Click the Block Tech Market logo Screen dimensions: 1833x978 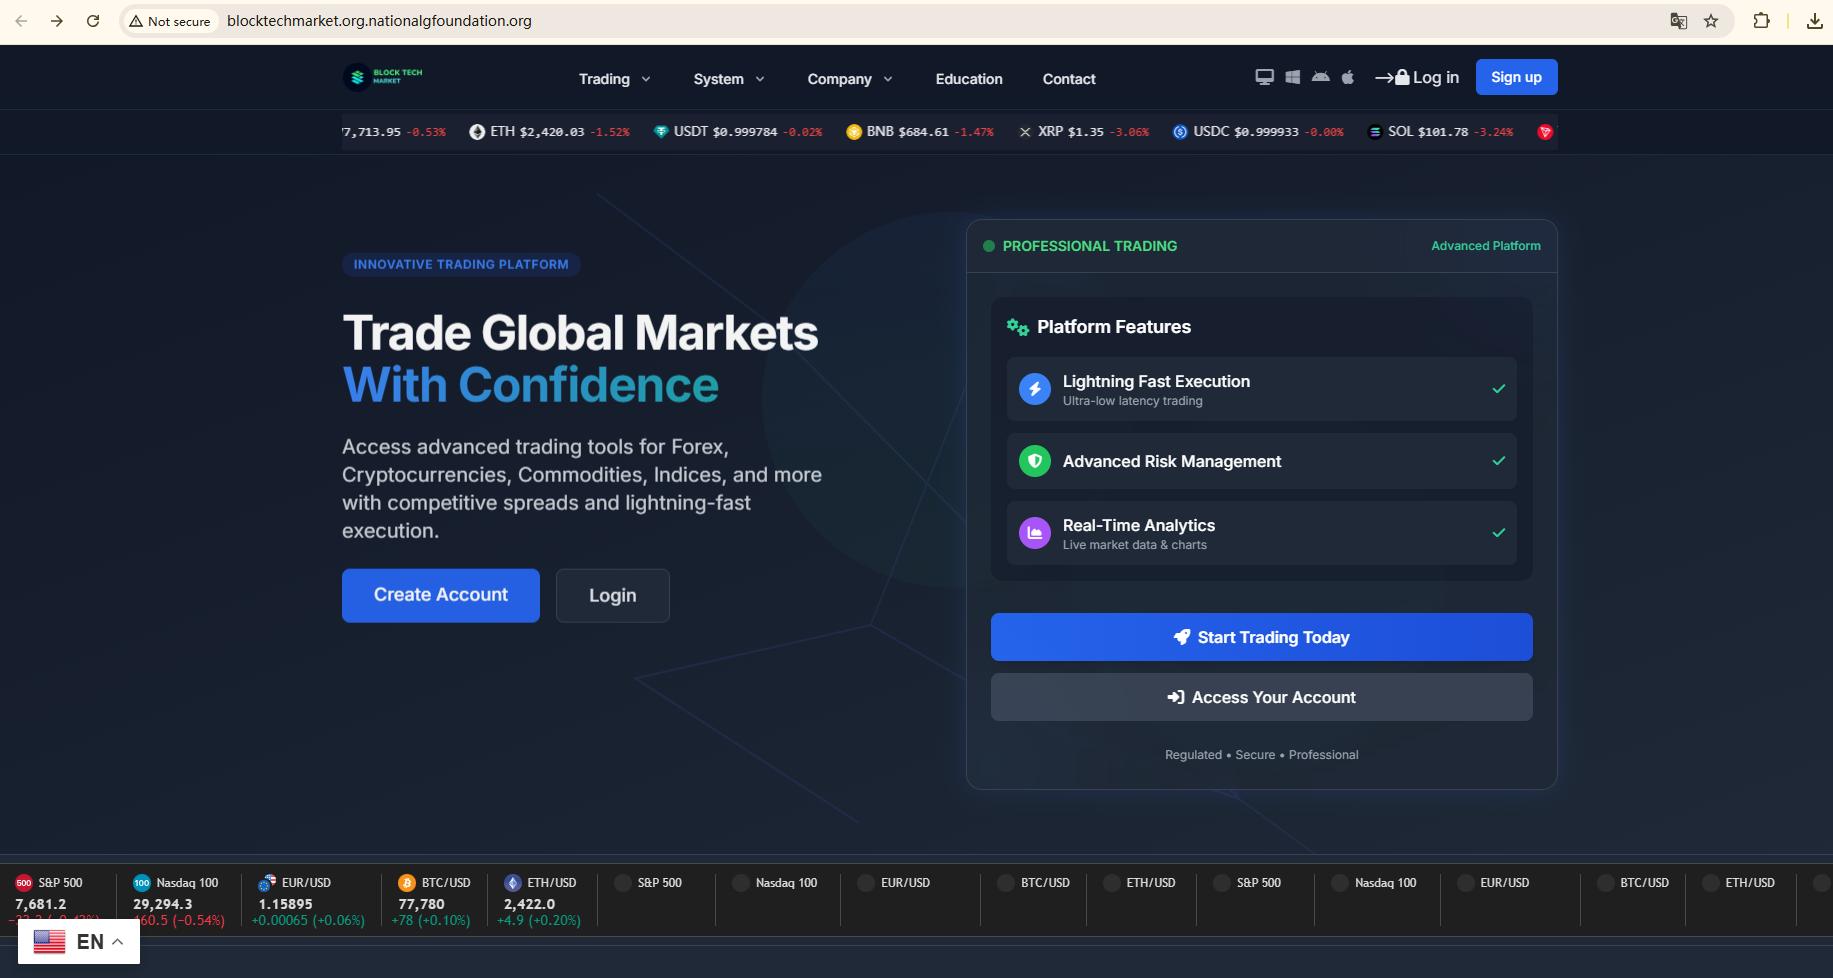(384, 77)
